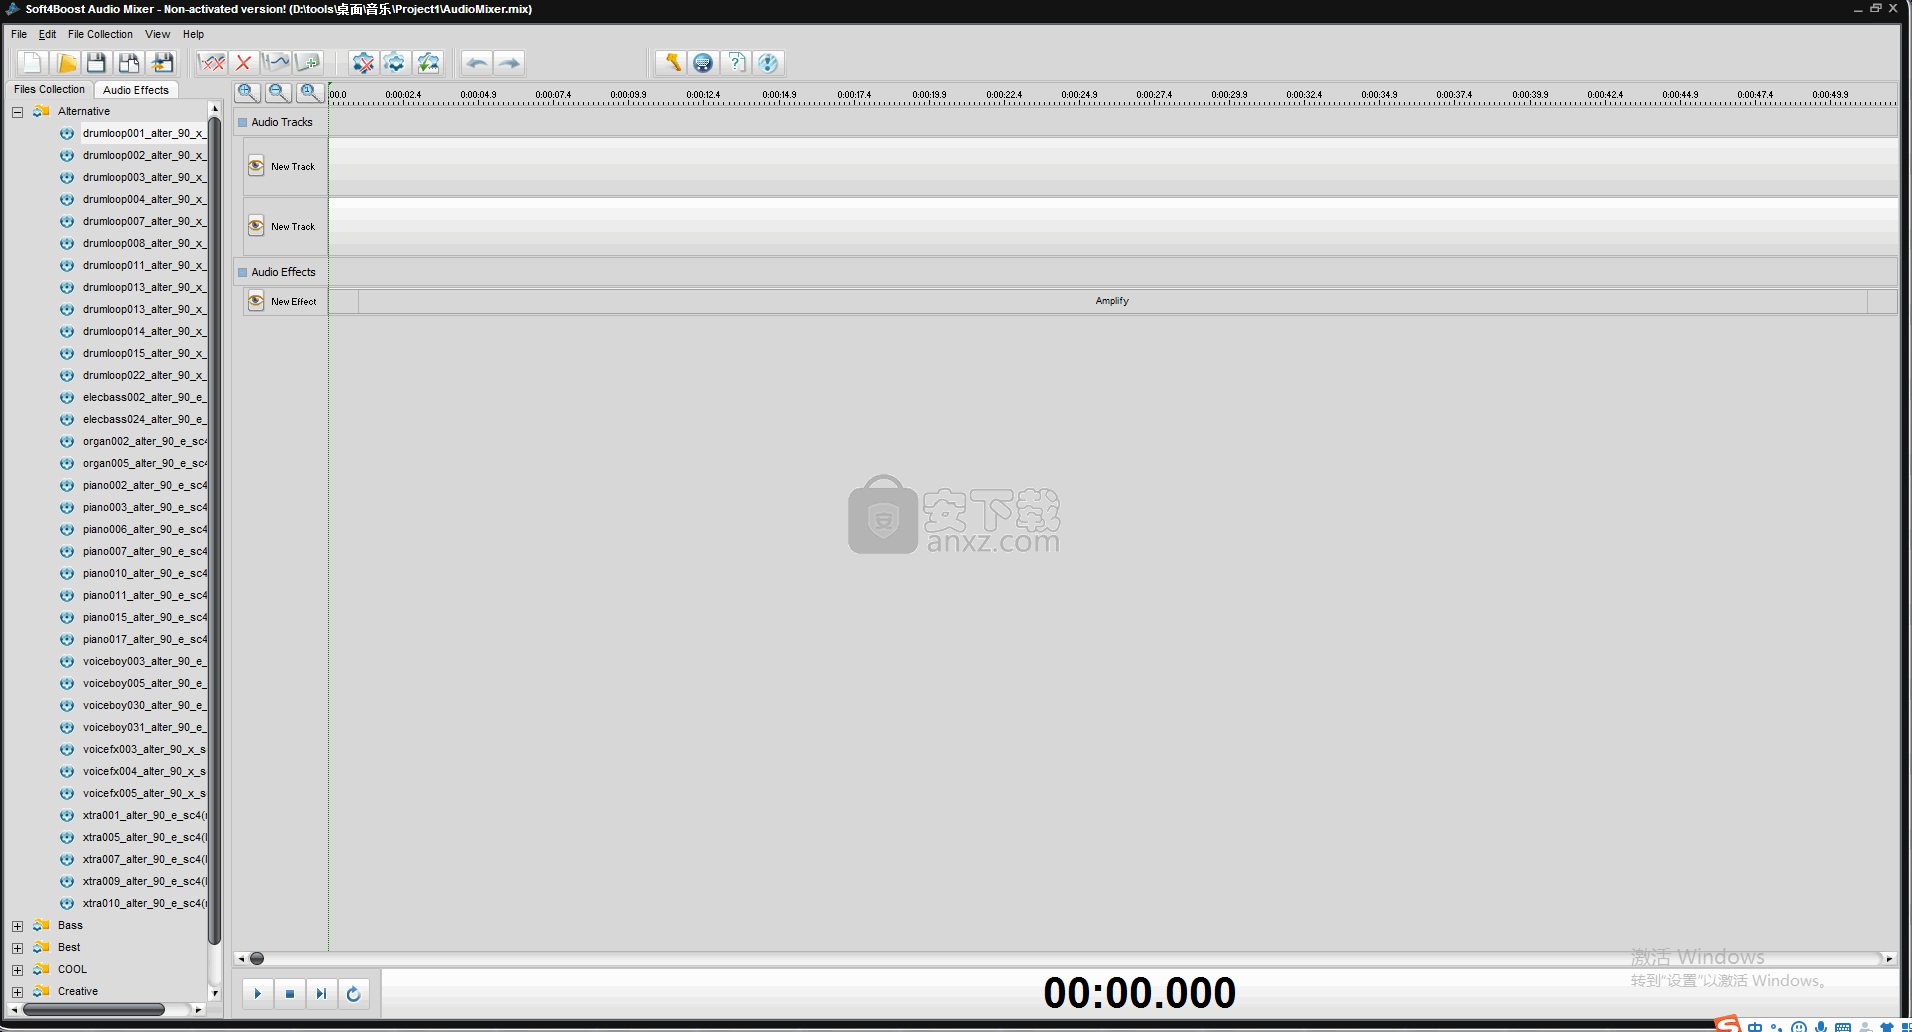Click the loop playback button
Screen dimensions: 1912x1032
(x=353, y=994)
